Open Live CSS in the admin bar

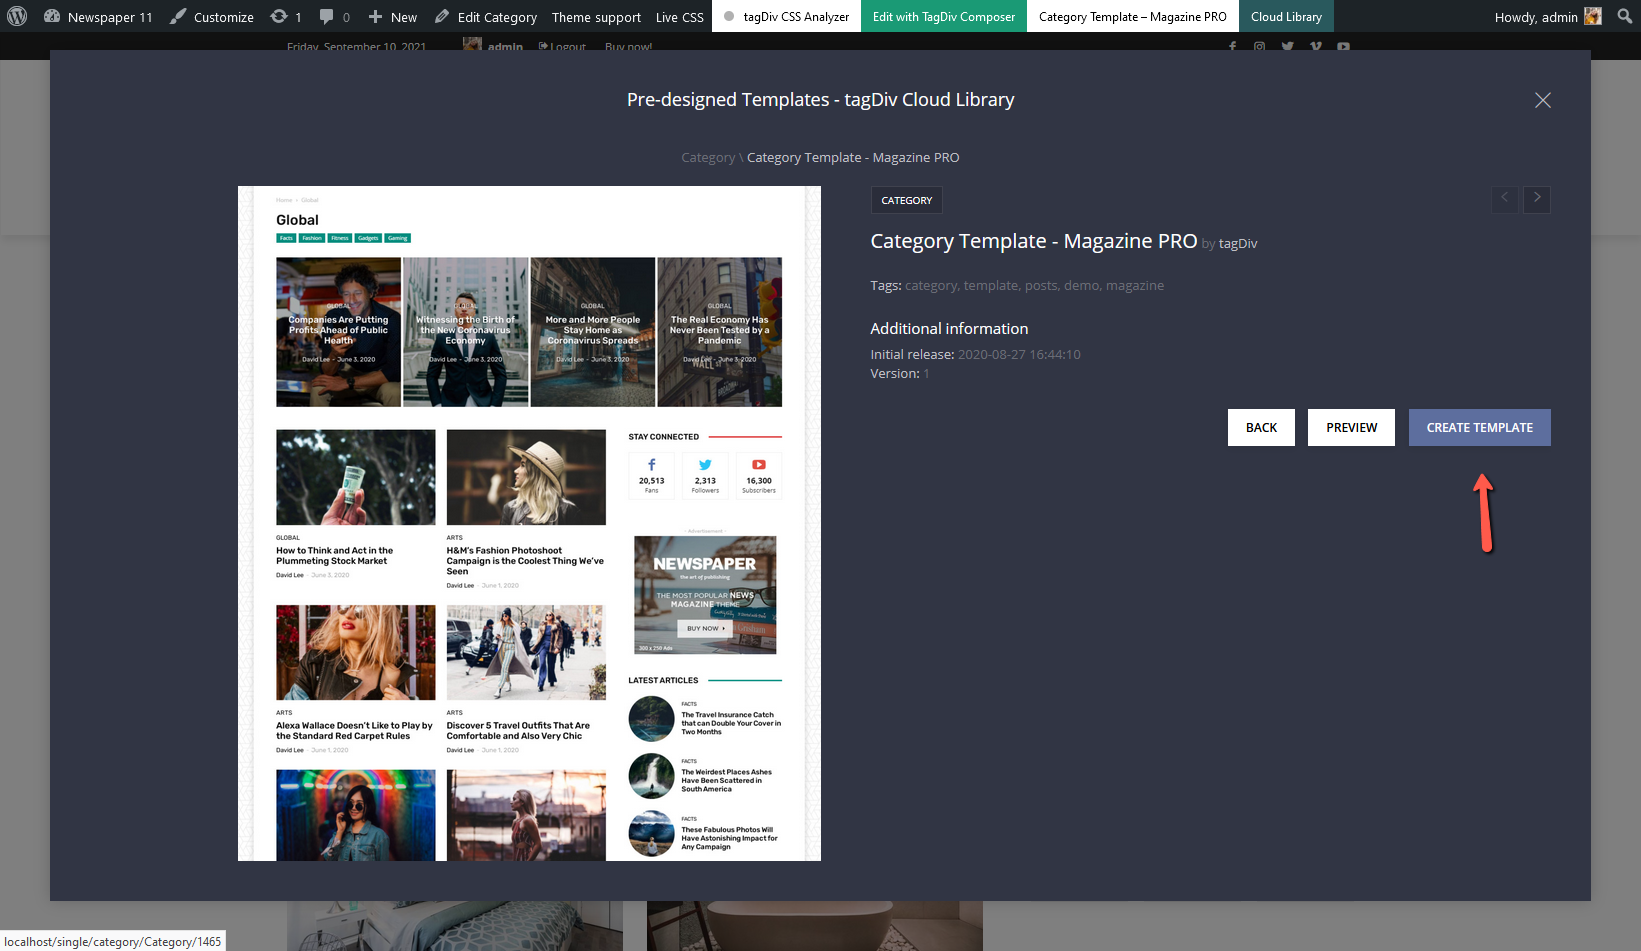coord(680,16)
